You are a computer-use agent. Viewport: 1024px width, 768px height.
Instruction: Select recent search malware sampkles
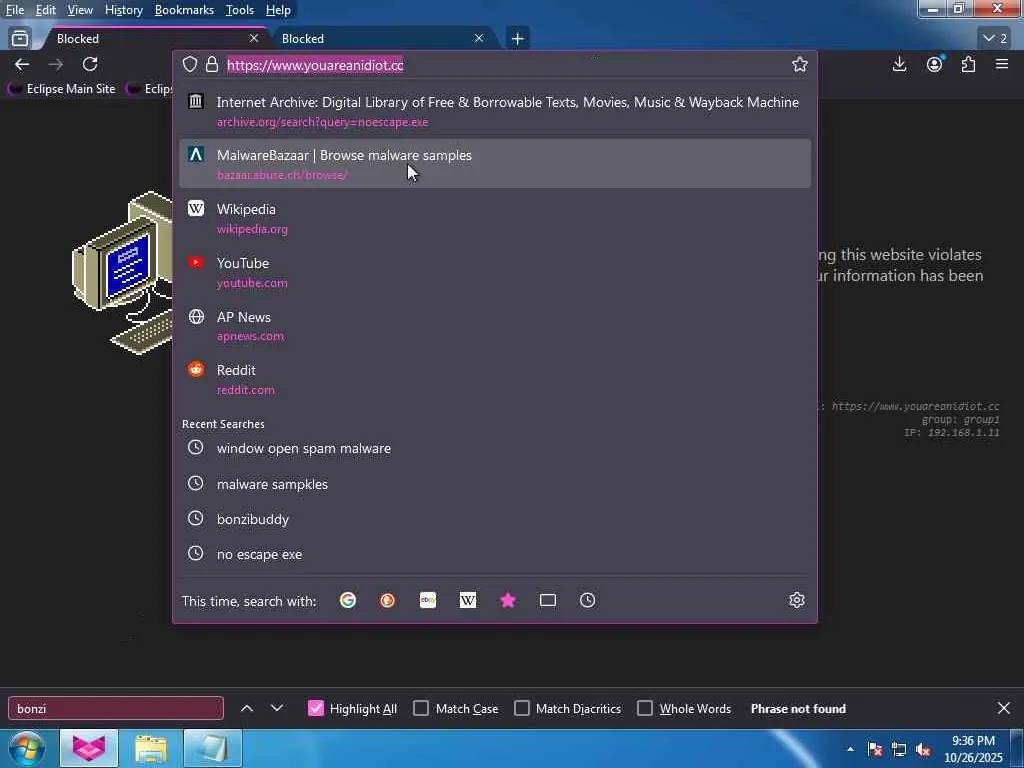495,484
